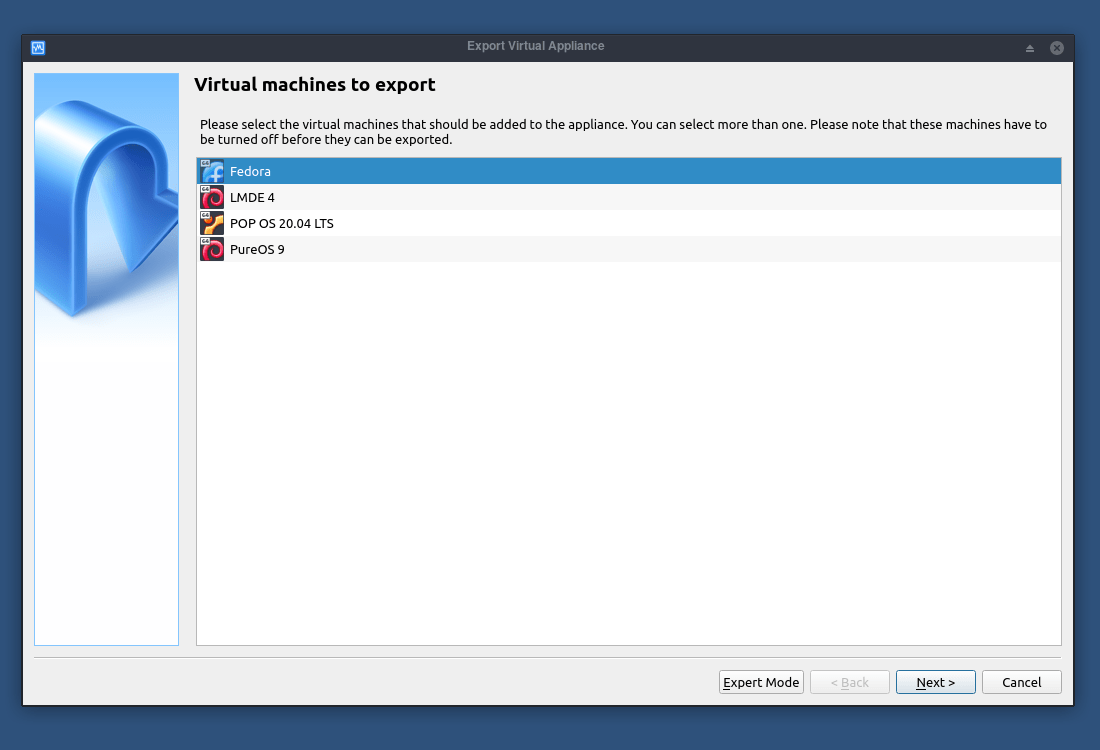Click the Export Virtual Appliance title text
1100x750 pixels.
(535, 46)
